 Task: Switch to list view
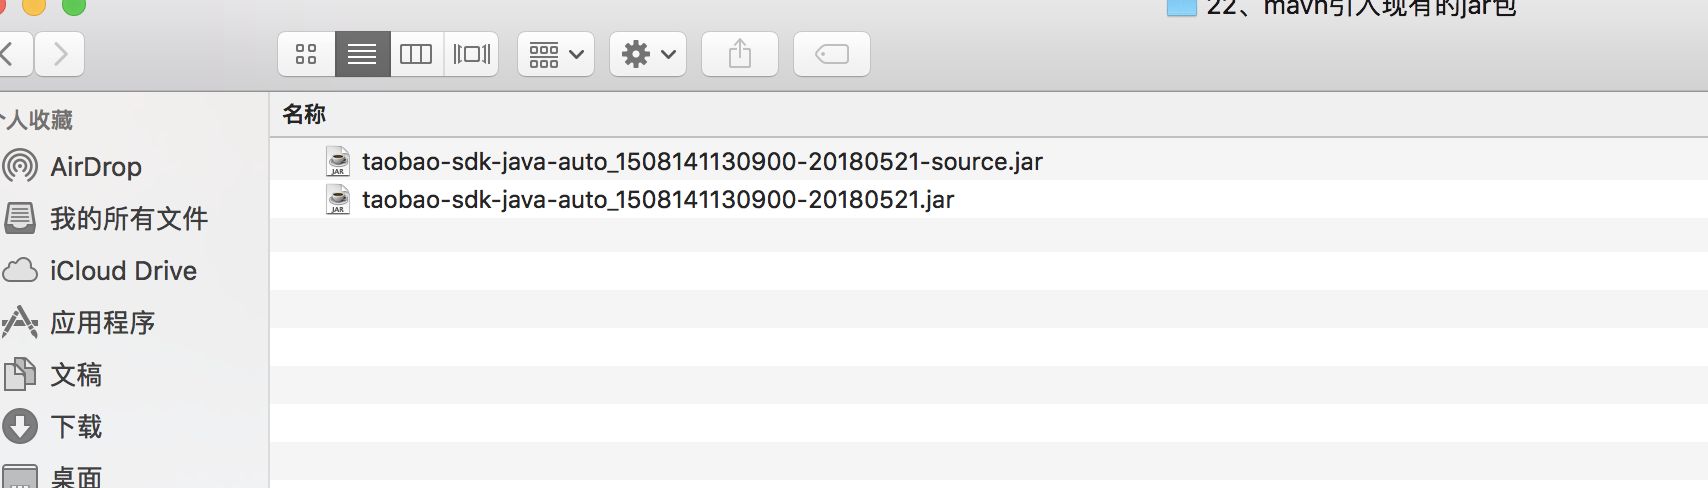click(x=362, y=54)
